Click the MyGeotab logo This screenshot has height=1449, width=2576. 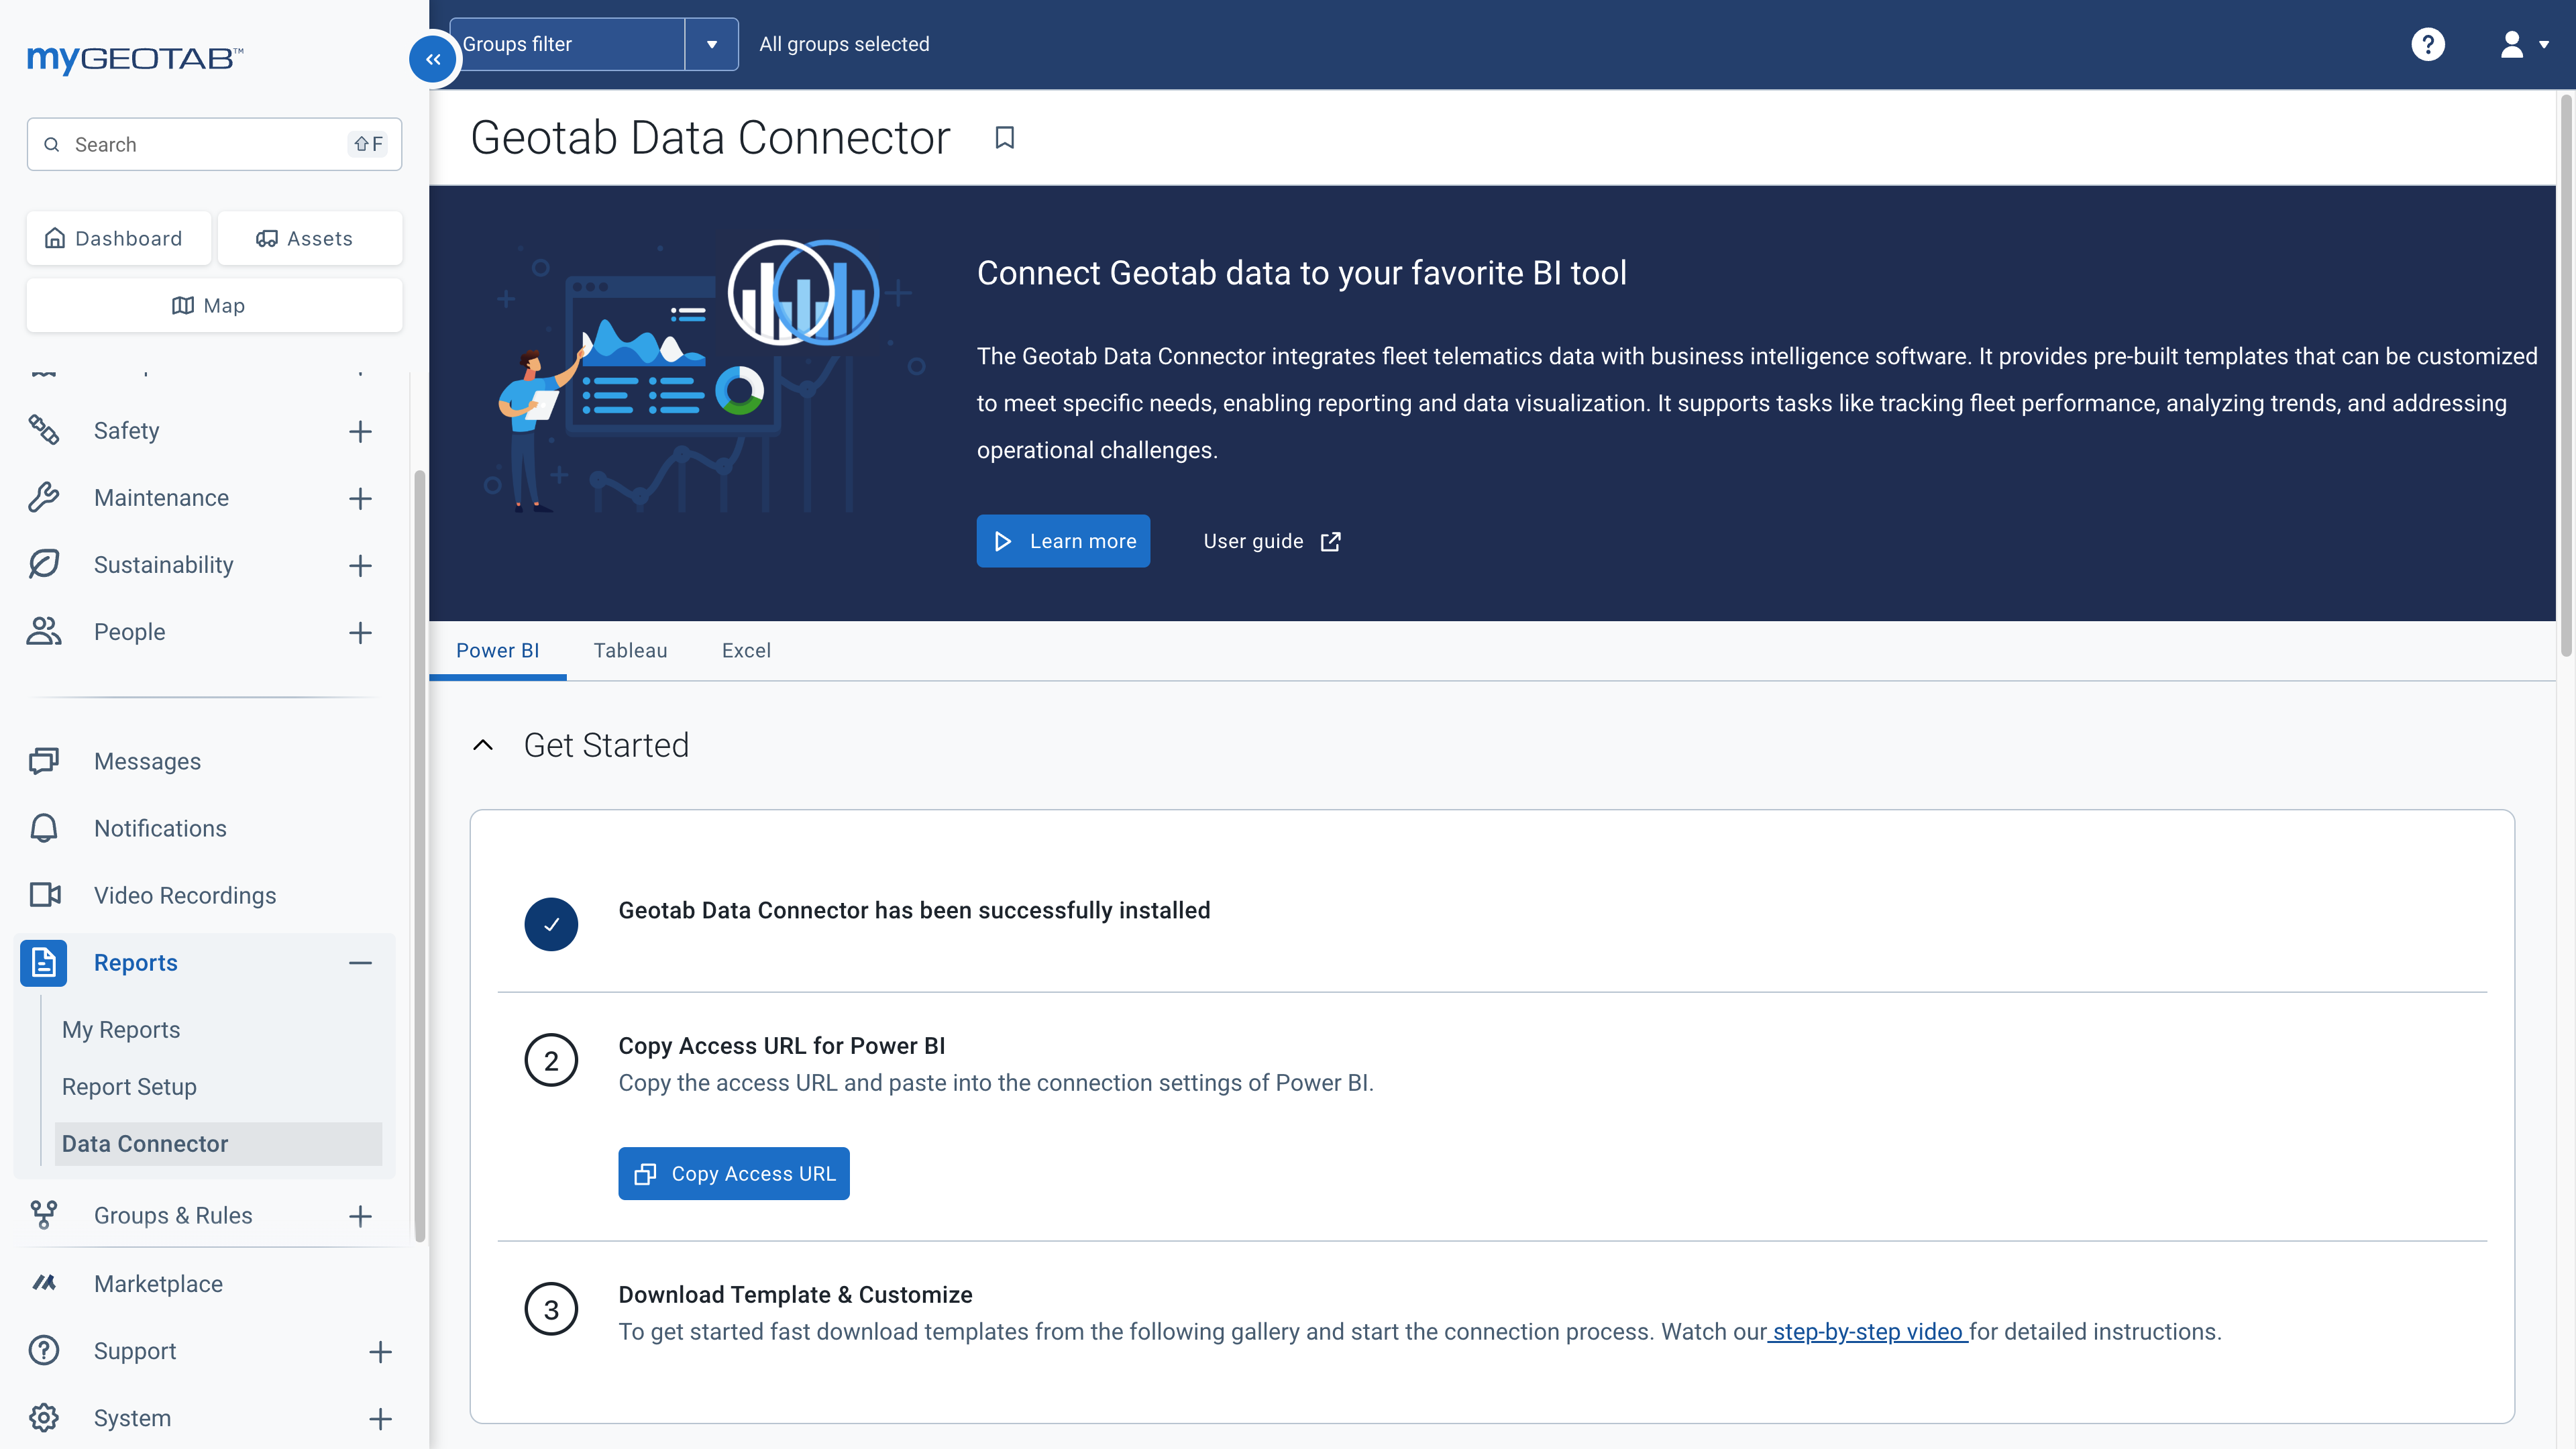[x=135, y=59]
